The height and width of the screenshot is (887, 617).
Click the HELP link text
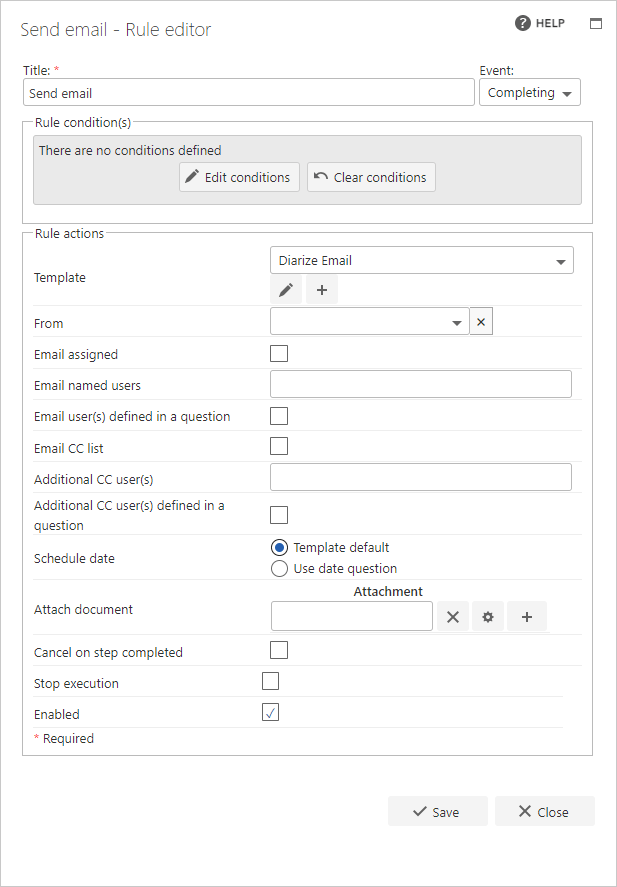[x=550, y=23]
